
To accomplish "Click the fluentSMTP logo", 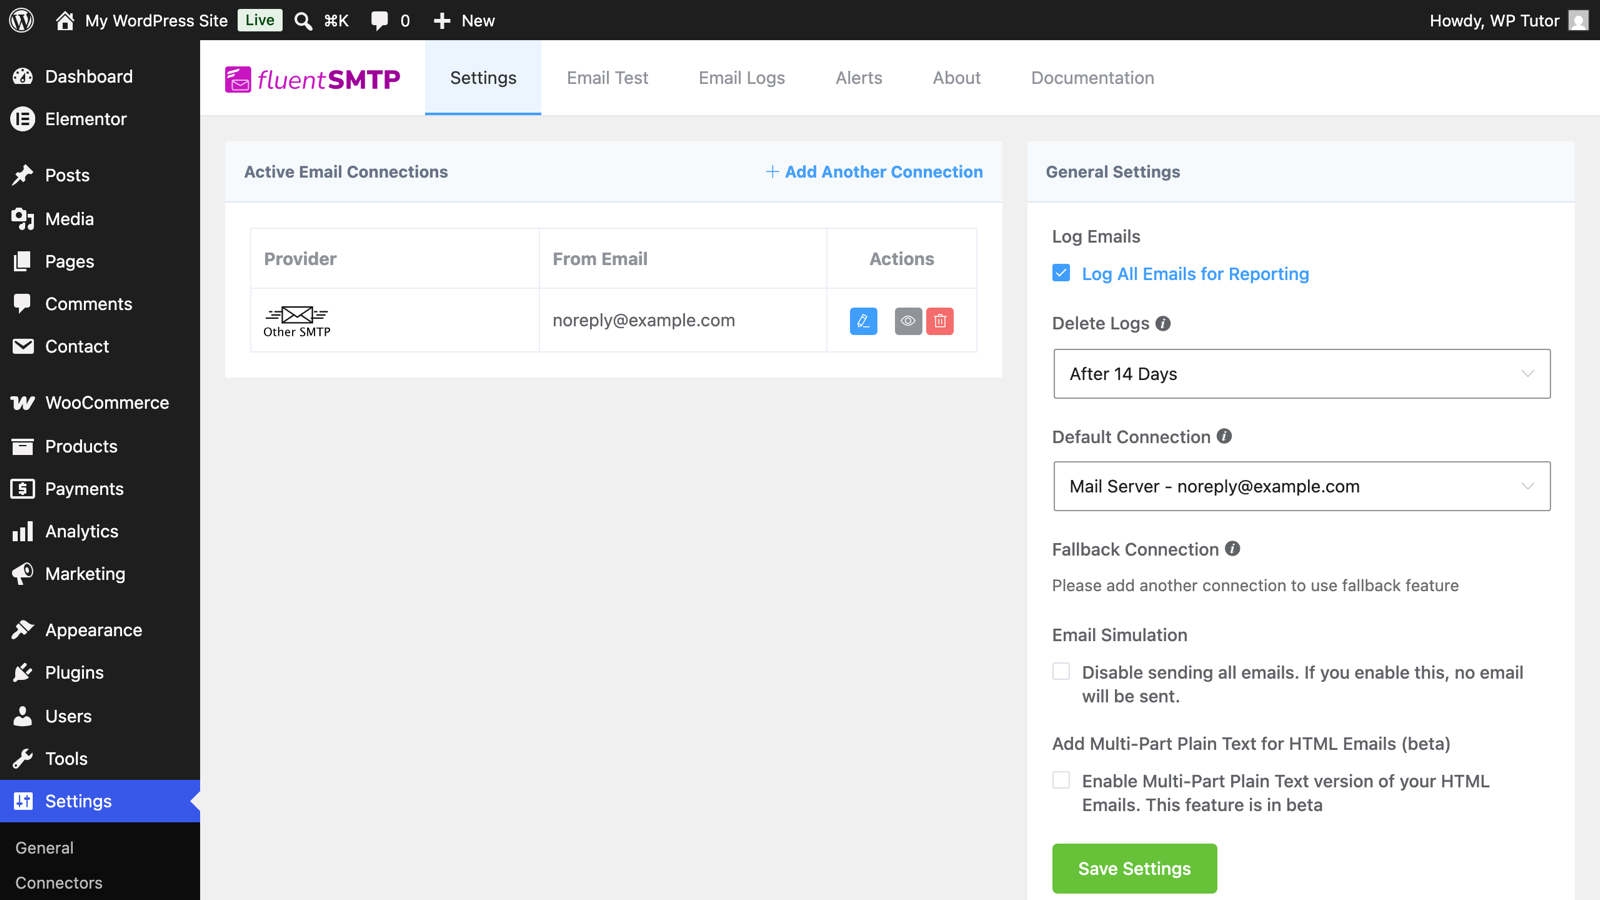I will coord(313,79).
